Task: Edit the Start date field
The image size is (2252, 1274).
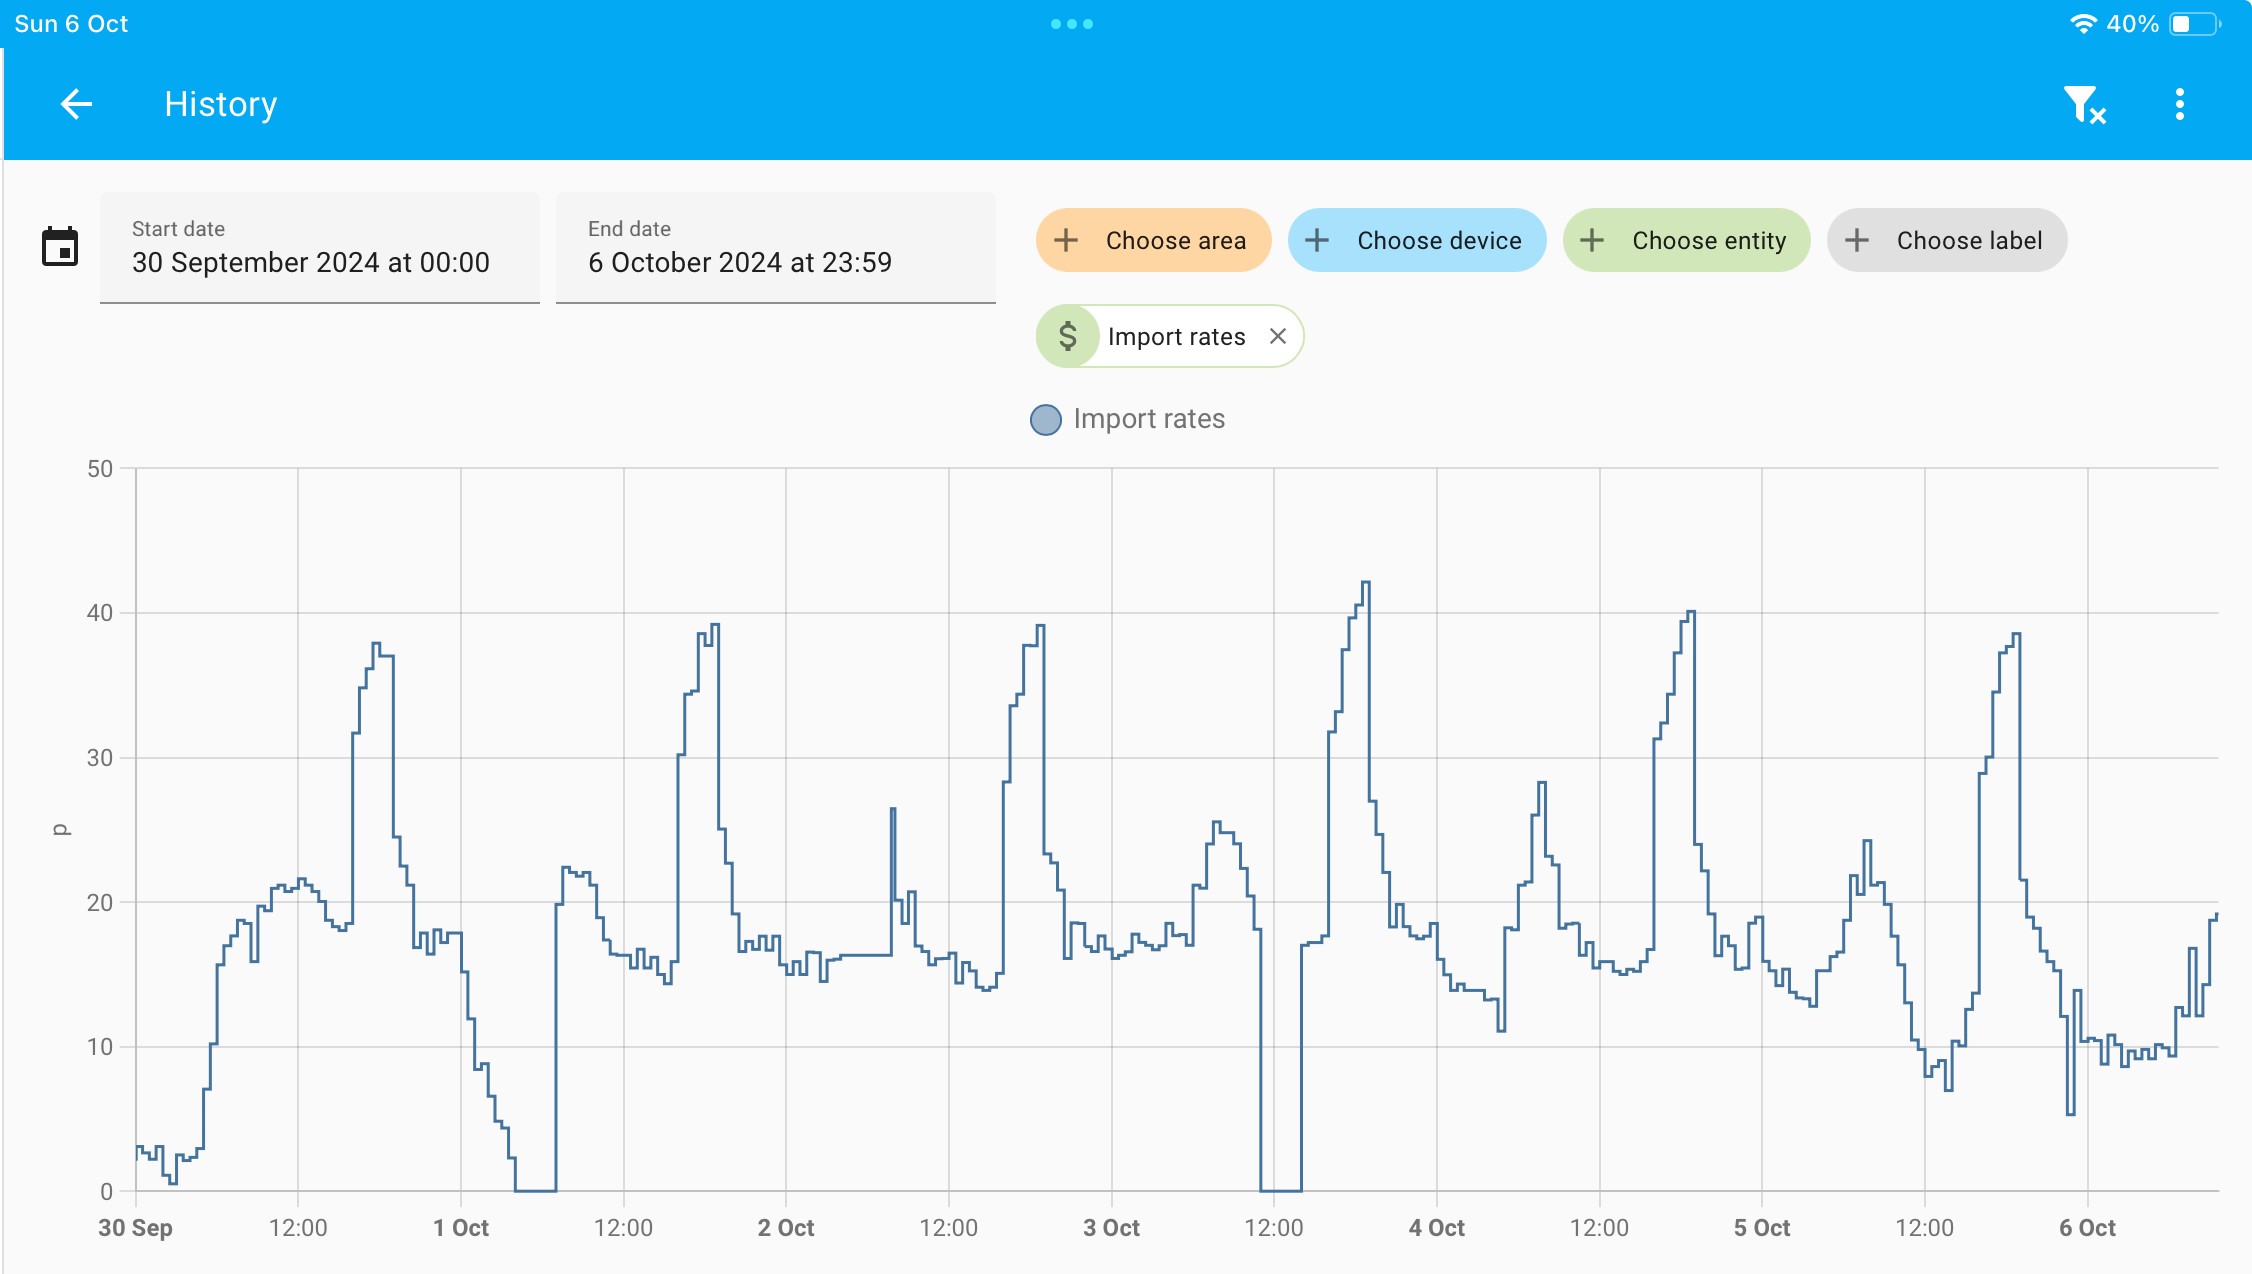Action: 320,248
